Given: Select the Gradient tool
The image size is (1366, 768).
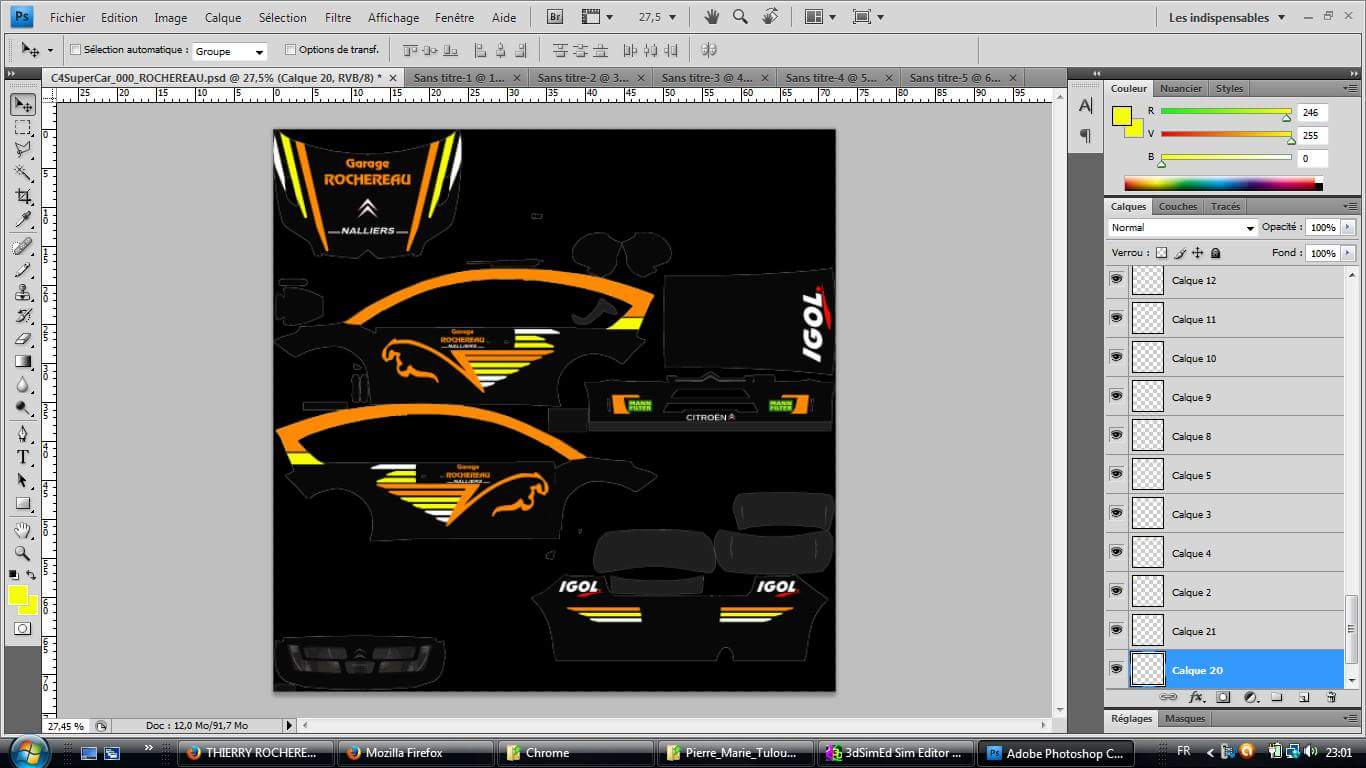Looking at the screenshot, I should pos(23,361).
